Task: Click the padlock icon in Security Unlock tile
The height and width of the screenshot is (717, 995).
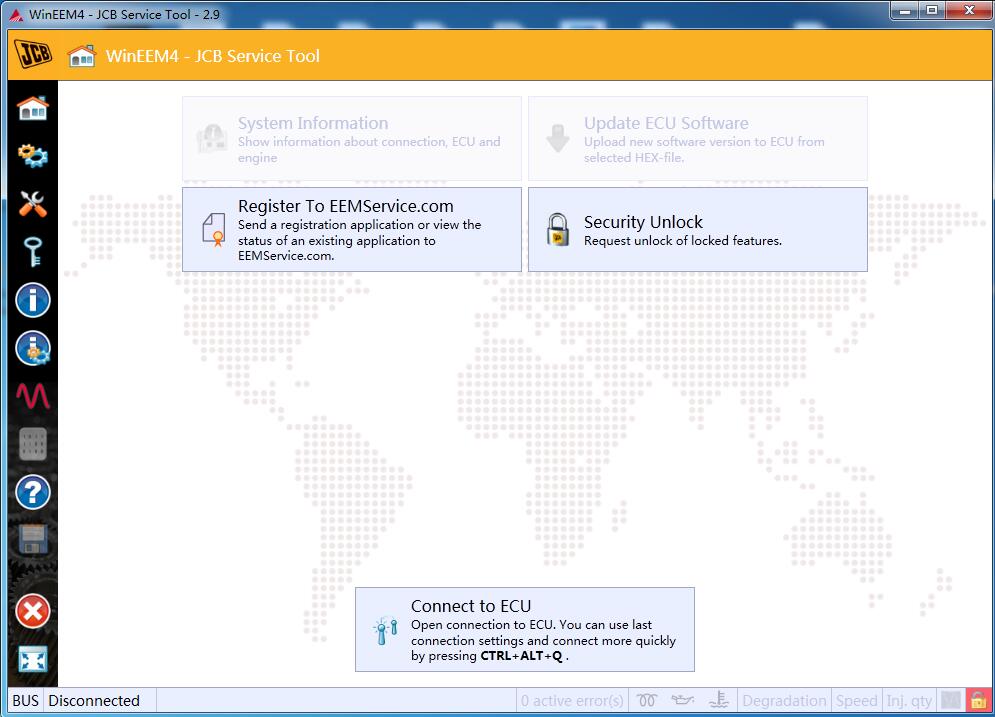Action: (558, 230)
